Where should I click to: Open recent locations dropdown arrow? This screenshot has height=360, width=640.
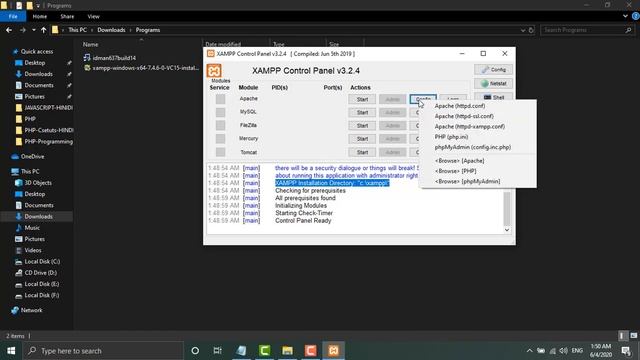click(33, 30)
